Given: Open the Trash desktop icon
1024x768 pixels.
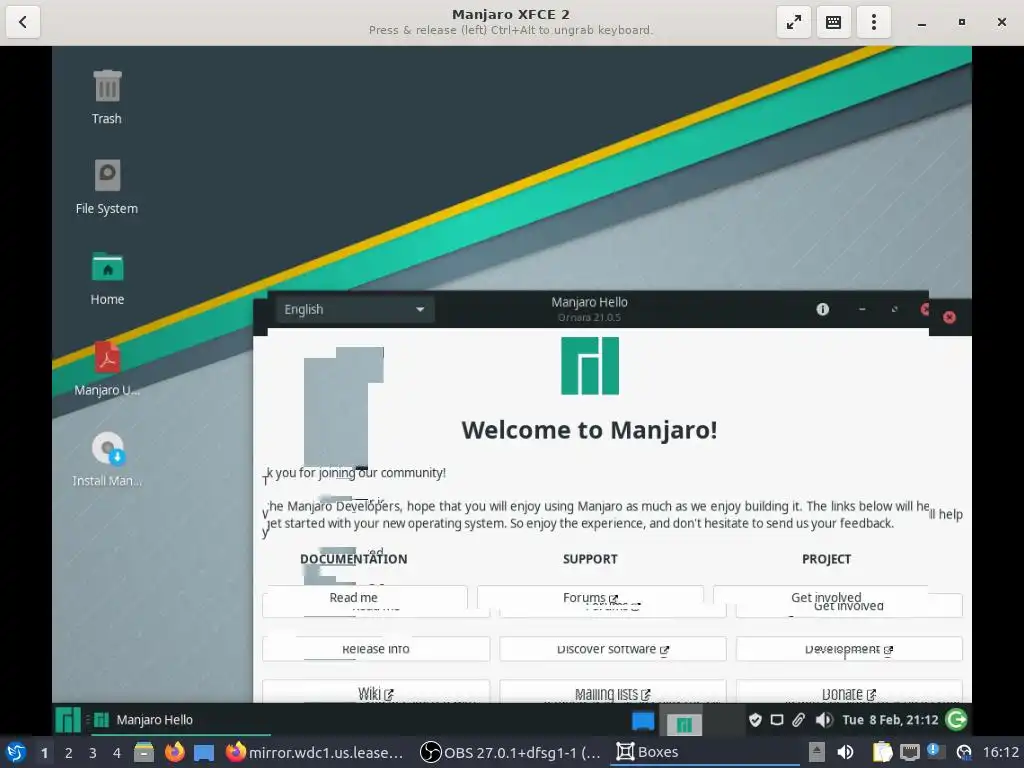Looking at the screenshot, I should (107, 97).
